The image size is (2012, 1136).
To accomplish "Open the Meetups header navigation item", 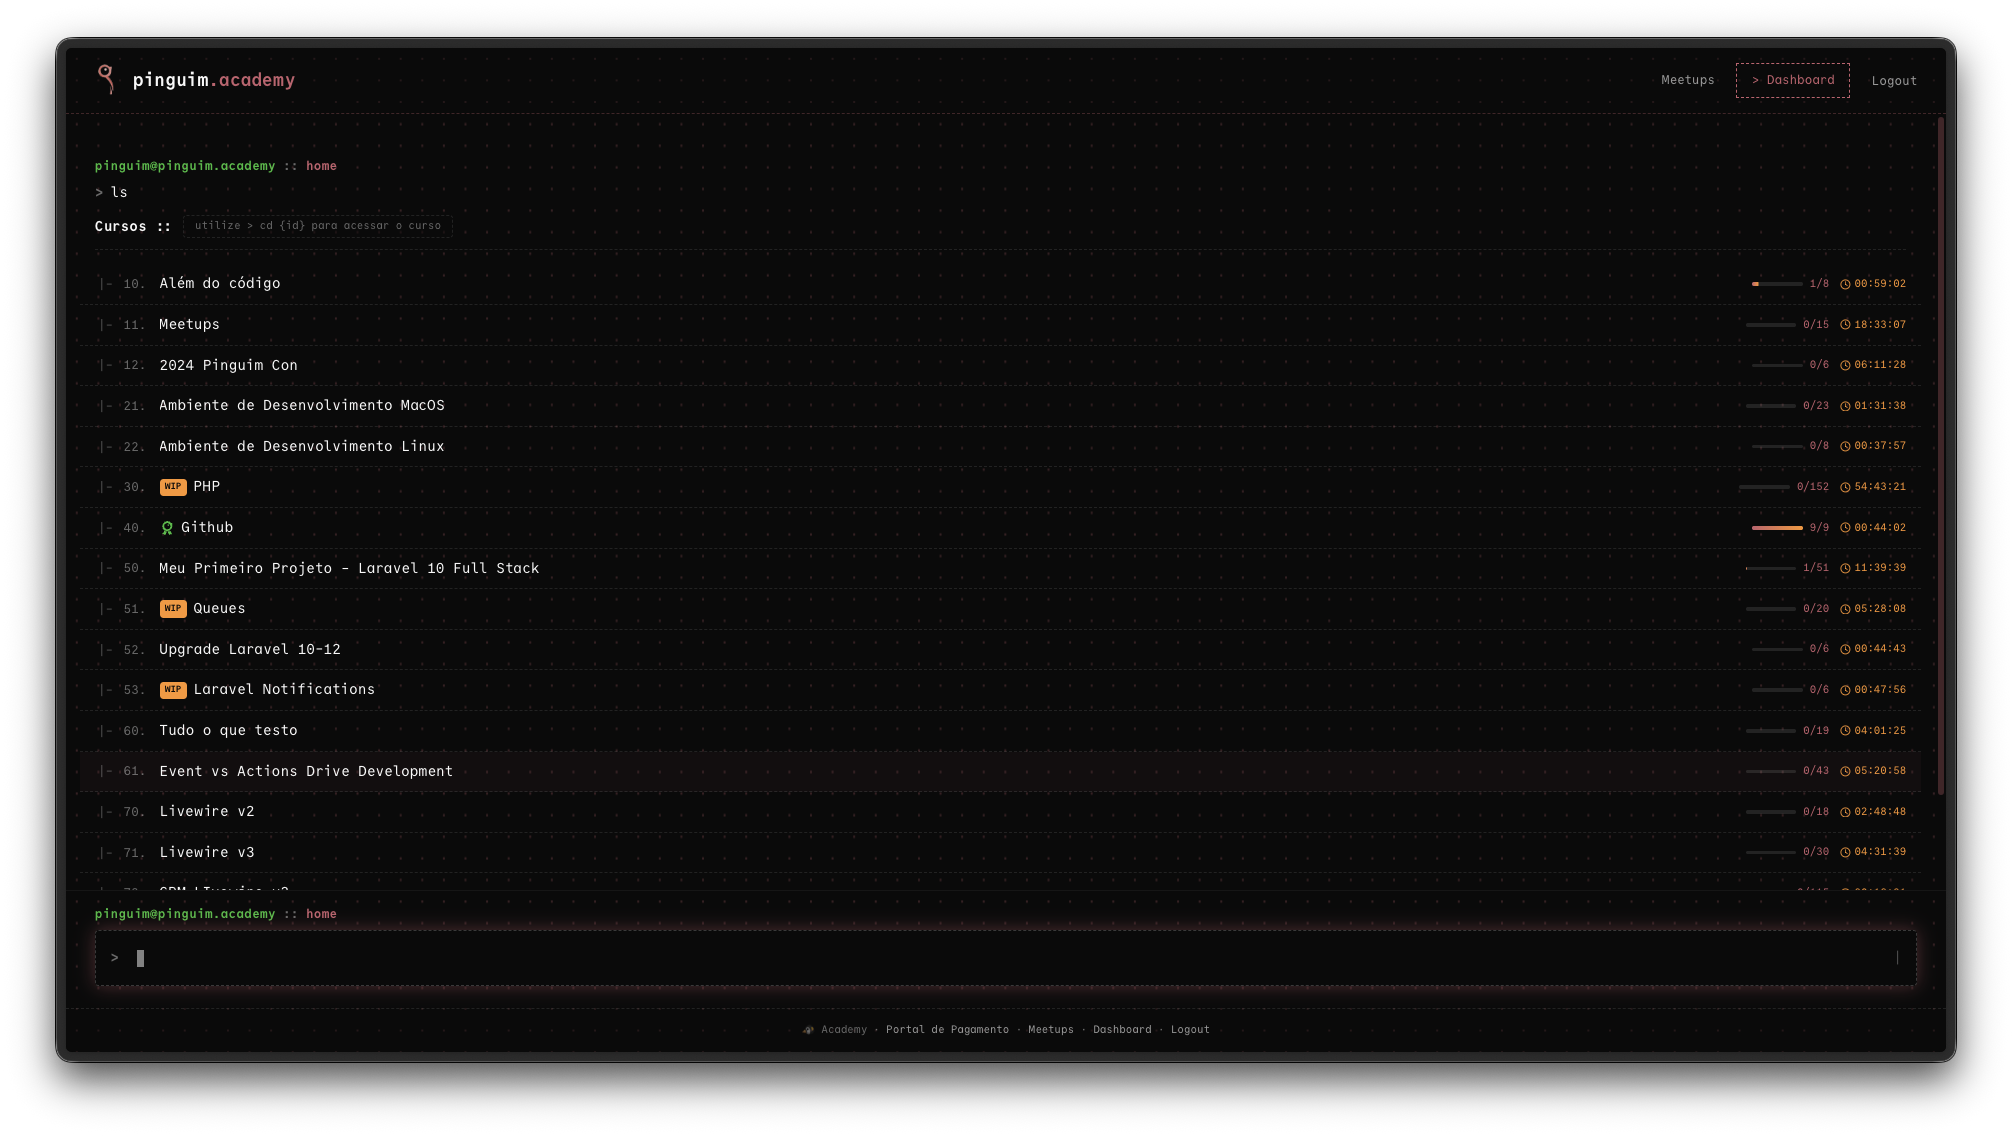I will [1687, 80].
